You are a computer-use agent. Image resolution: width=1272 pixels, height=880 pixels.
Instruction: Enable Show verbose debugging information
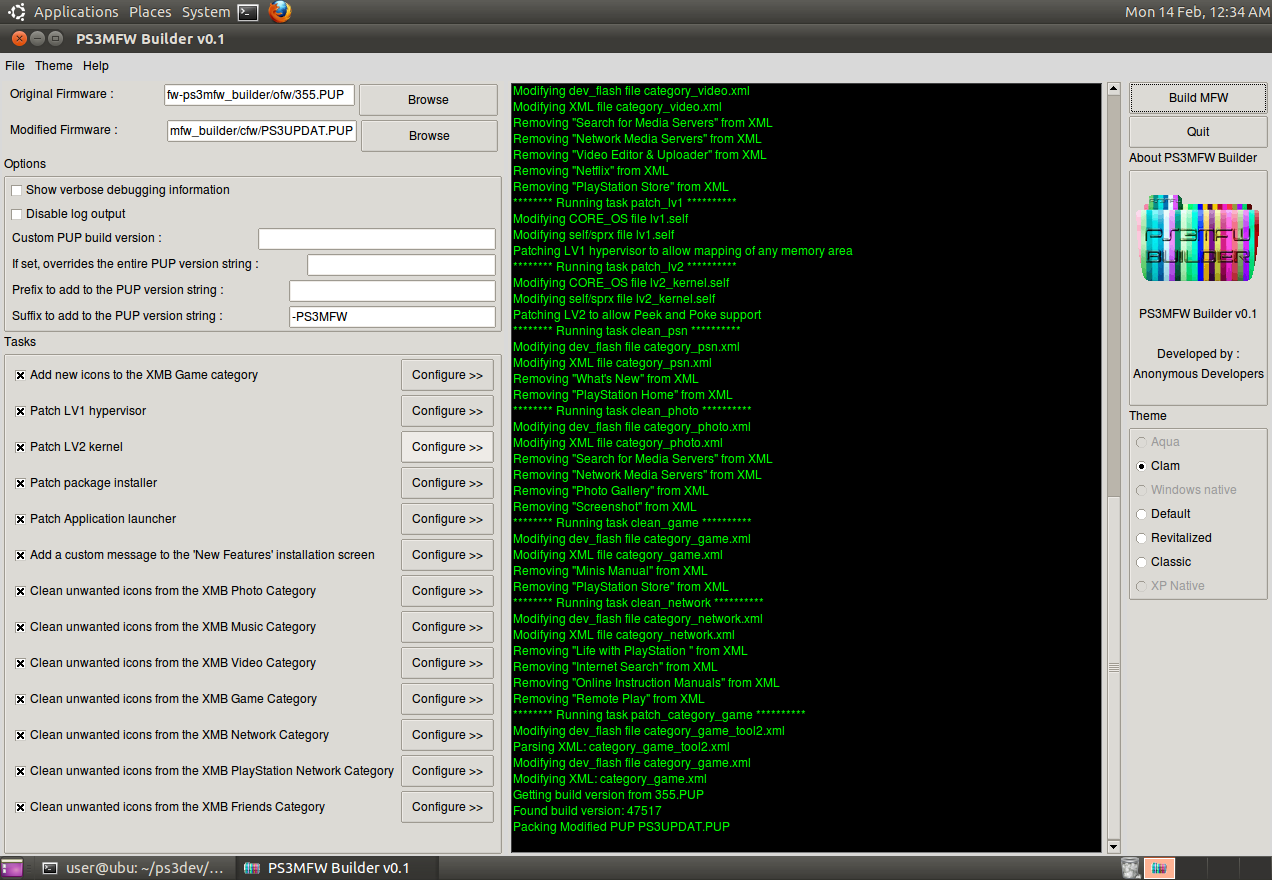pos(17,190)
